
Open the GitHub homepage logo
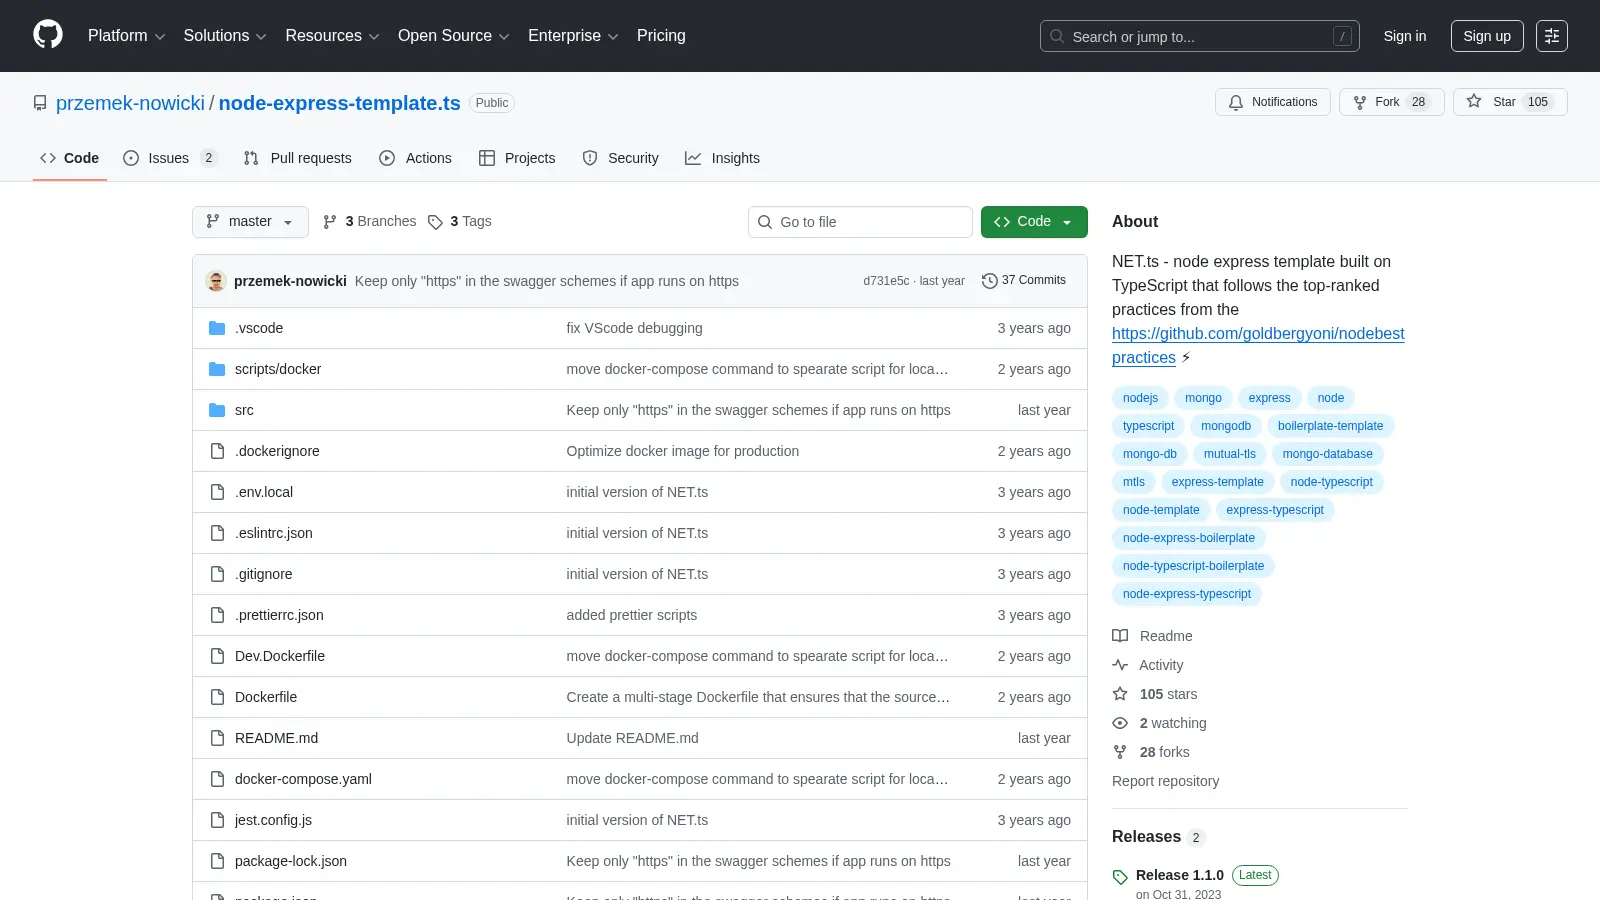(48, 35)
